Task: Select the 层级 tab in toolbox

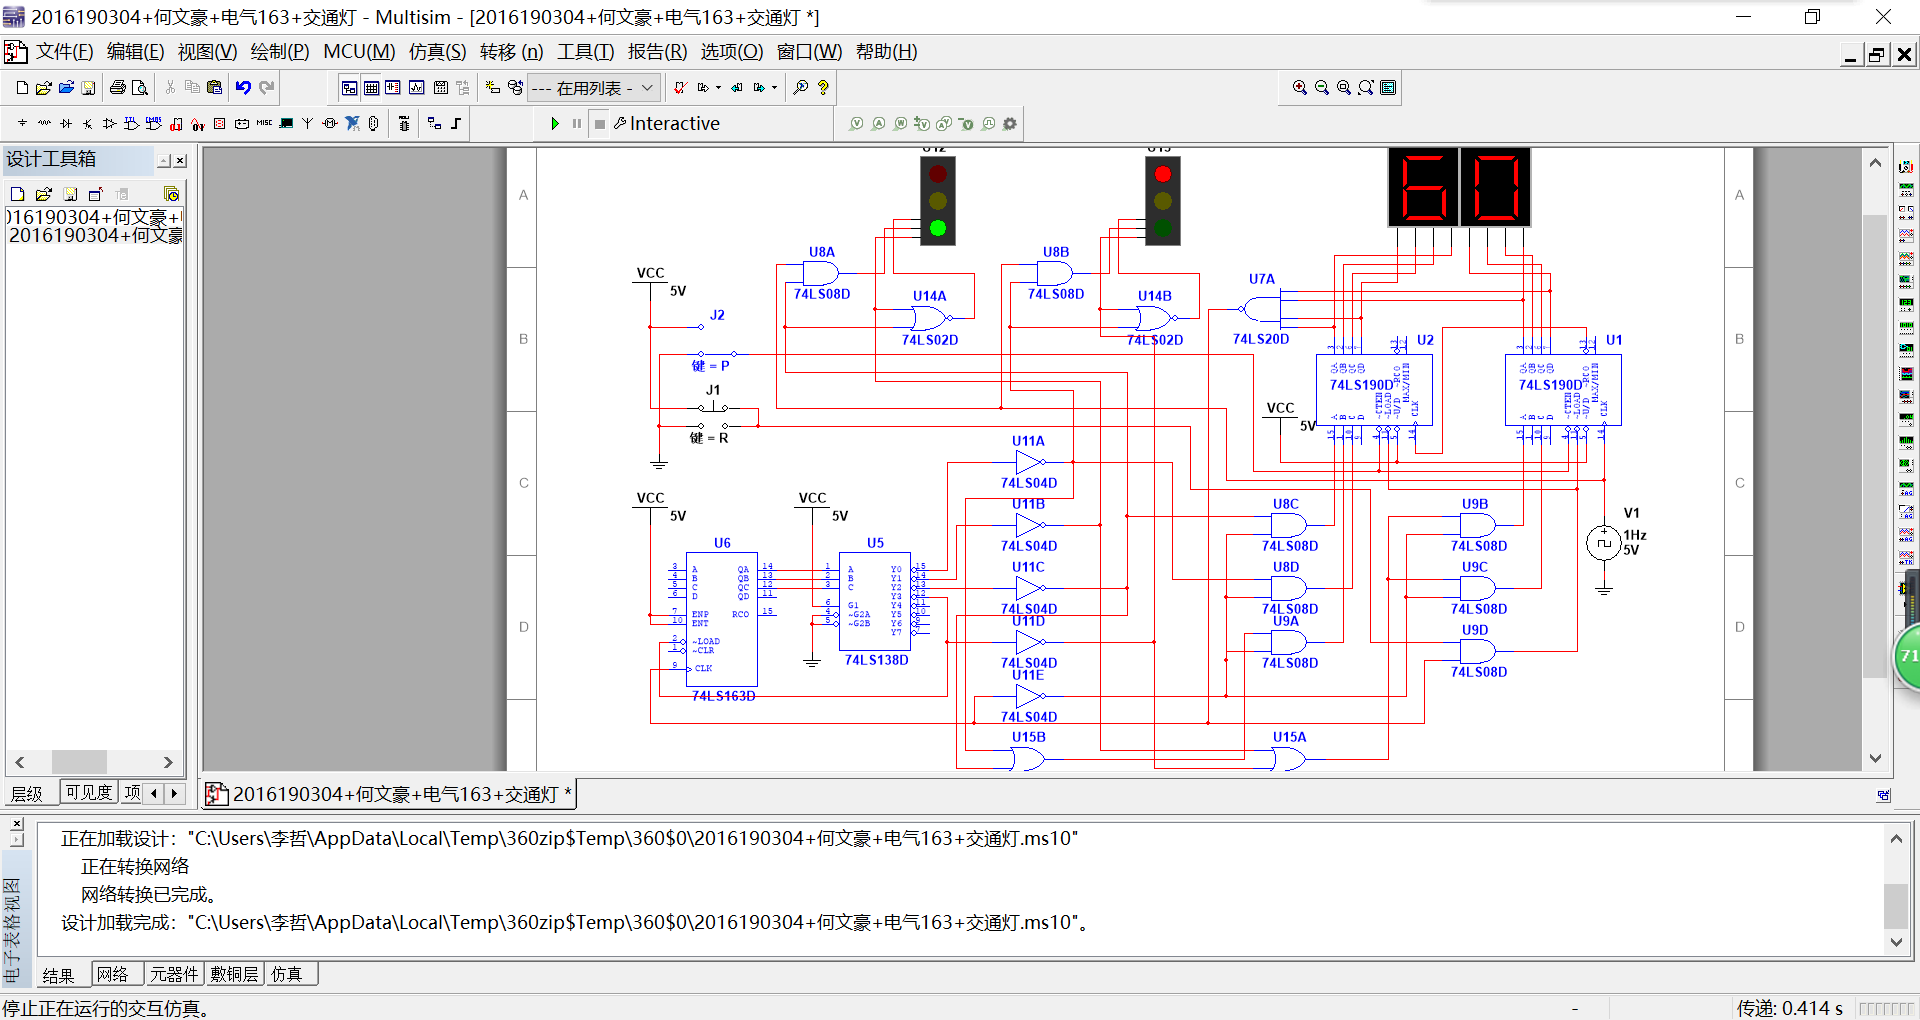Action: click(27, 794)
